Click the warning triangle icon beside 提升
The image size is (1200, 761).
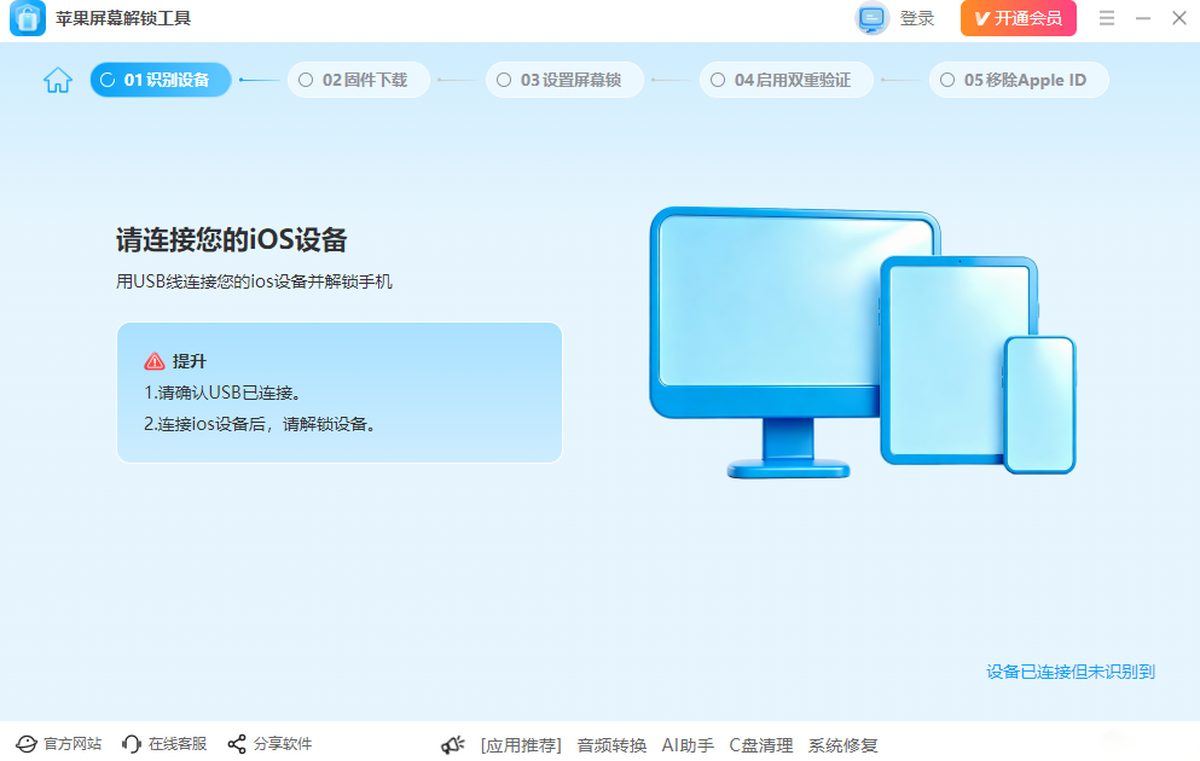(x=154, y=362)
